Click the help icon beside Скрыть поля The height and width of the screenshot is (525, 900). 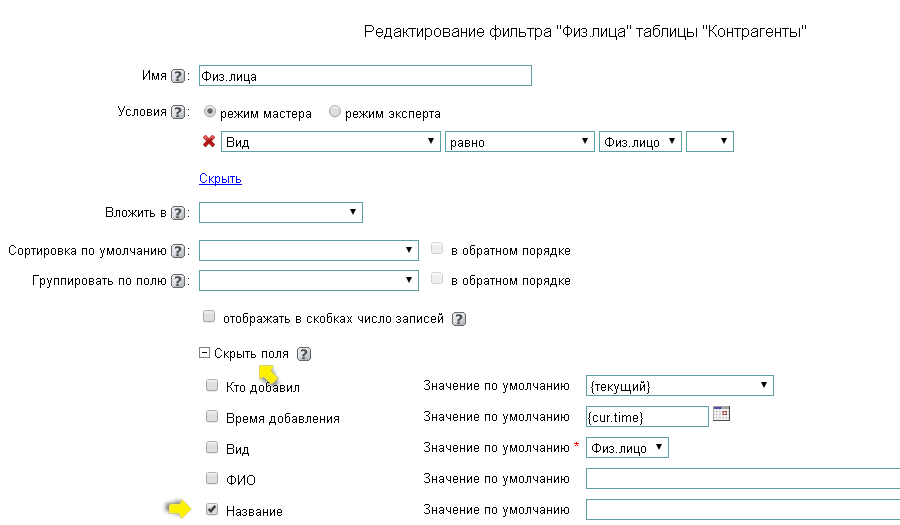pos(305,354)
